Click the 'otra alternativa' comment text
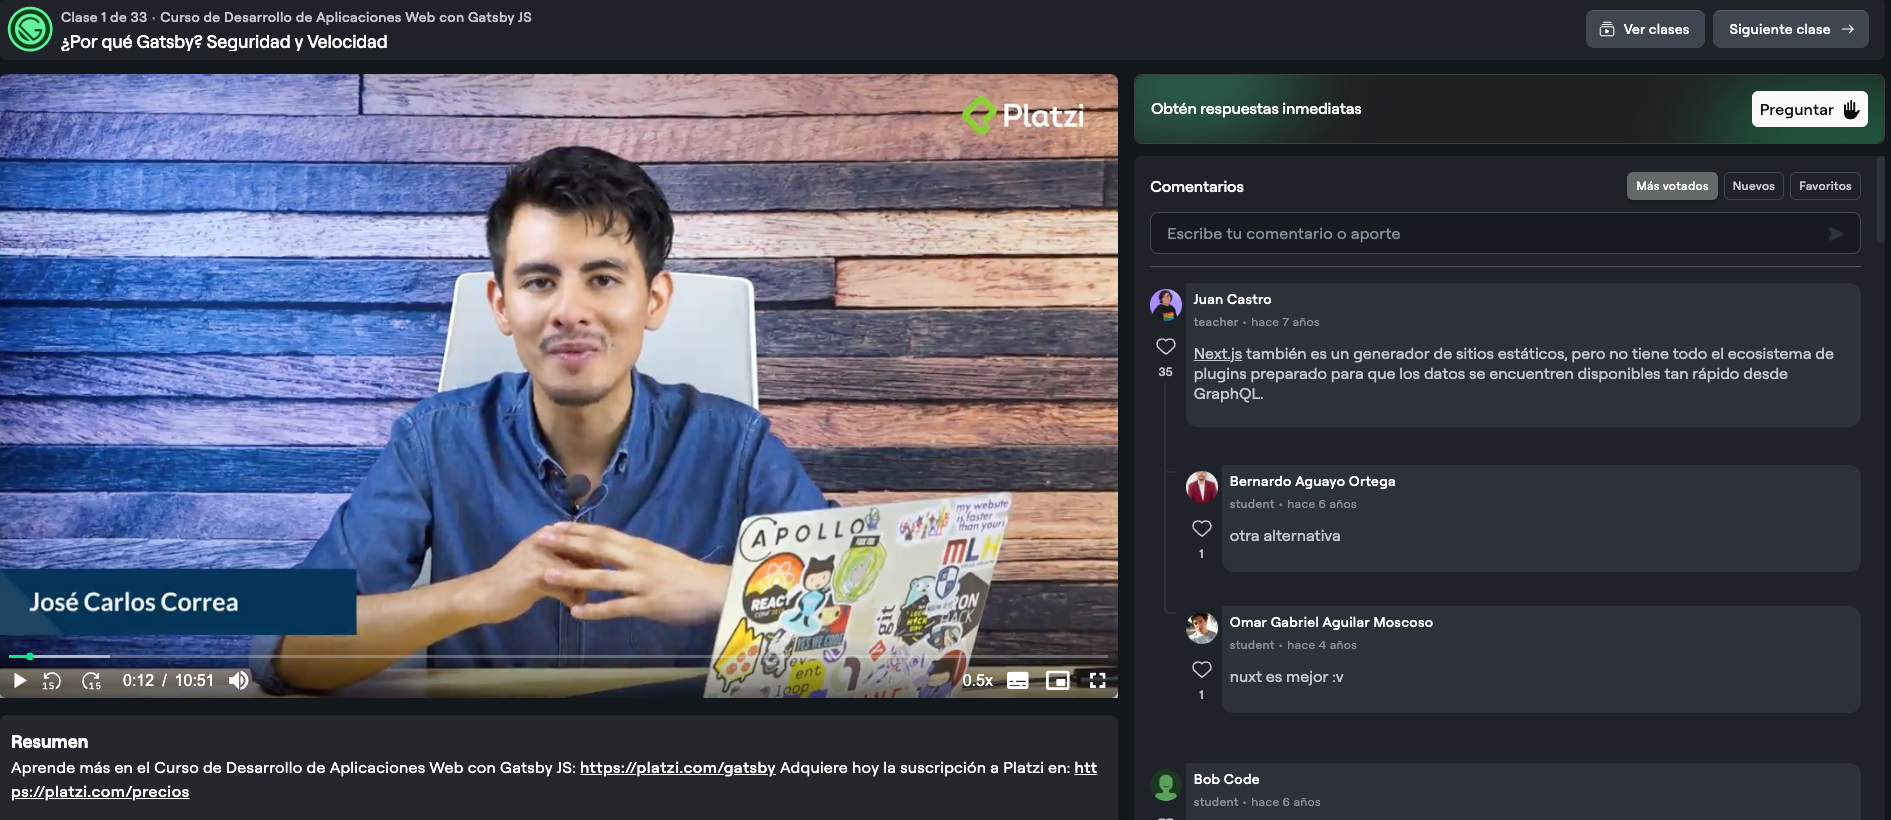The image size is (1891, 820). pyautogui.click(x=1285, y=536)
